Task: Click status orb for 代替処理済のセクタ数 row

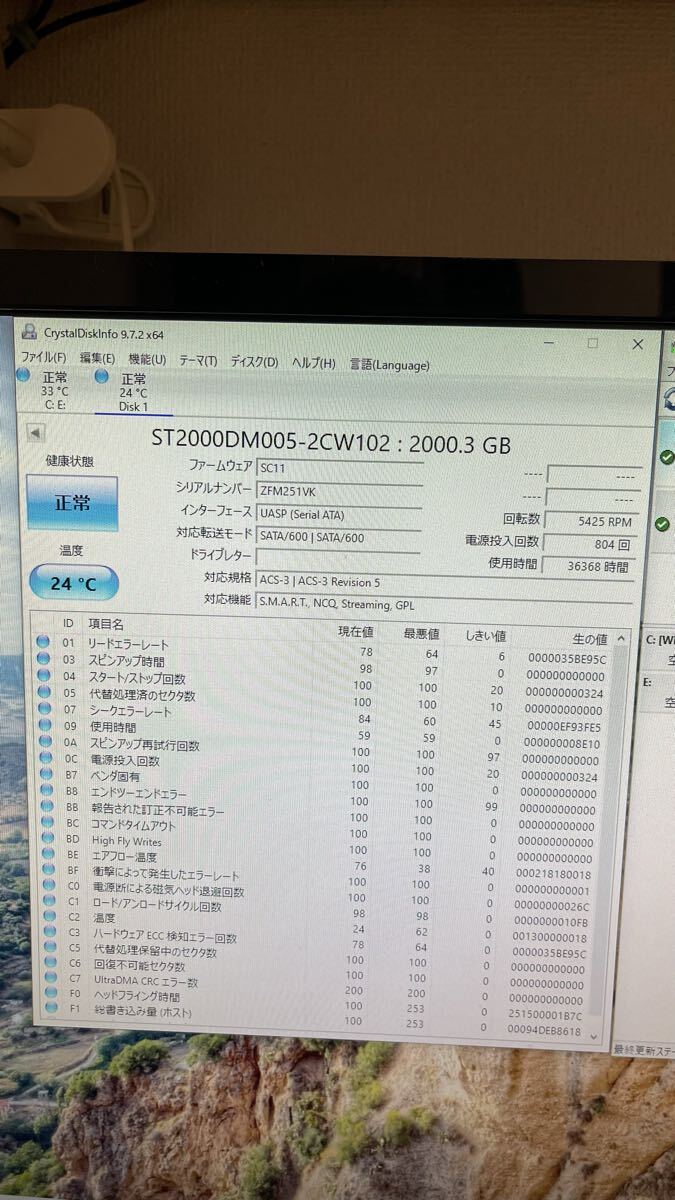Action: pos(43,692)
